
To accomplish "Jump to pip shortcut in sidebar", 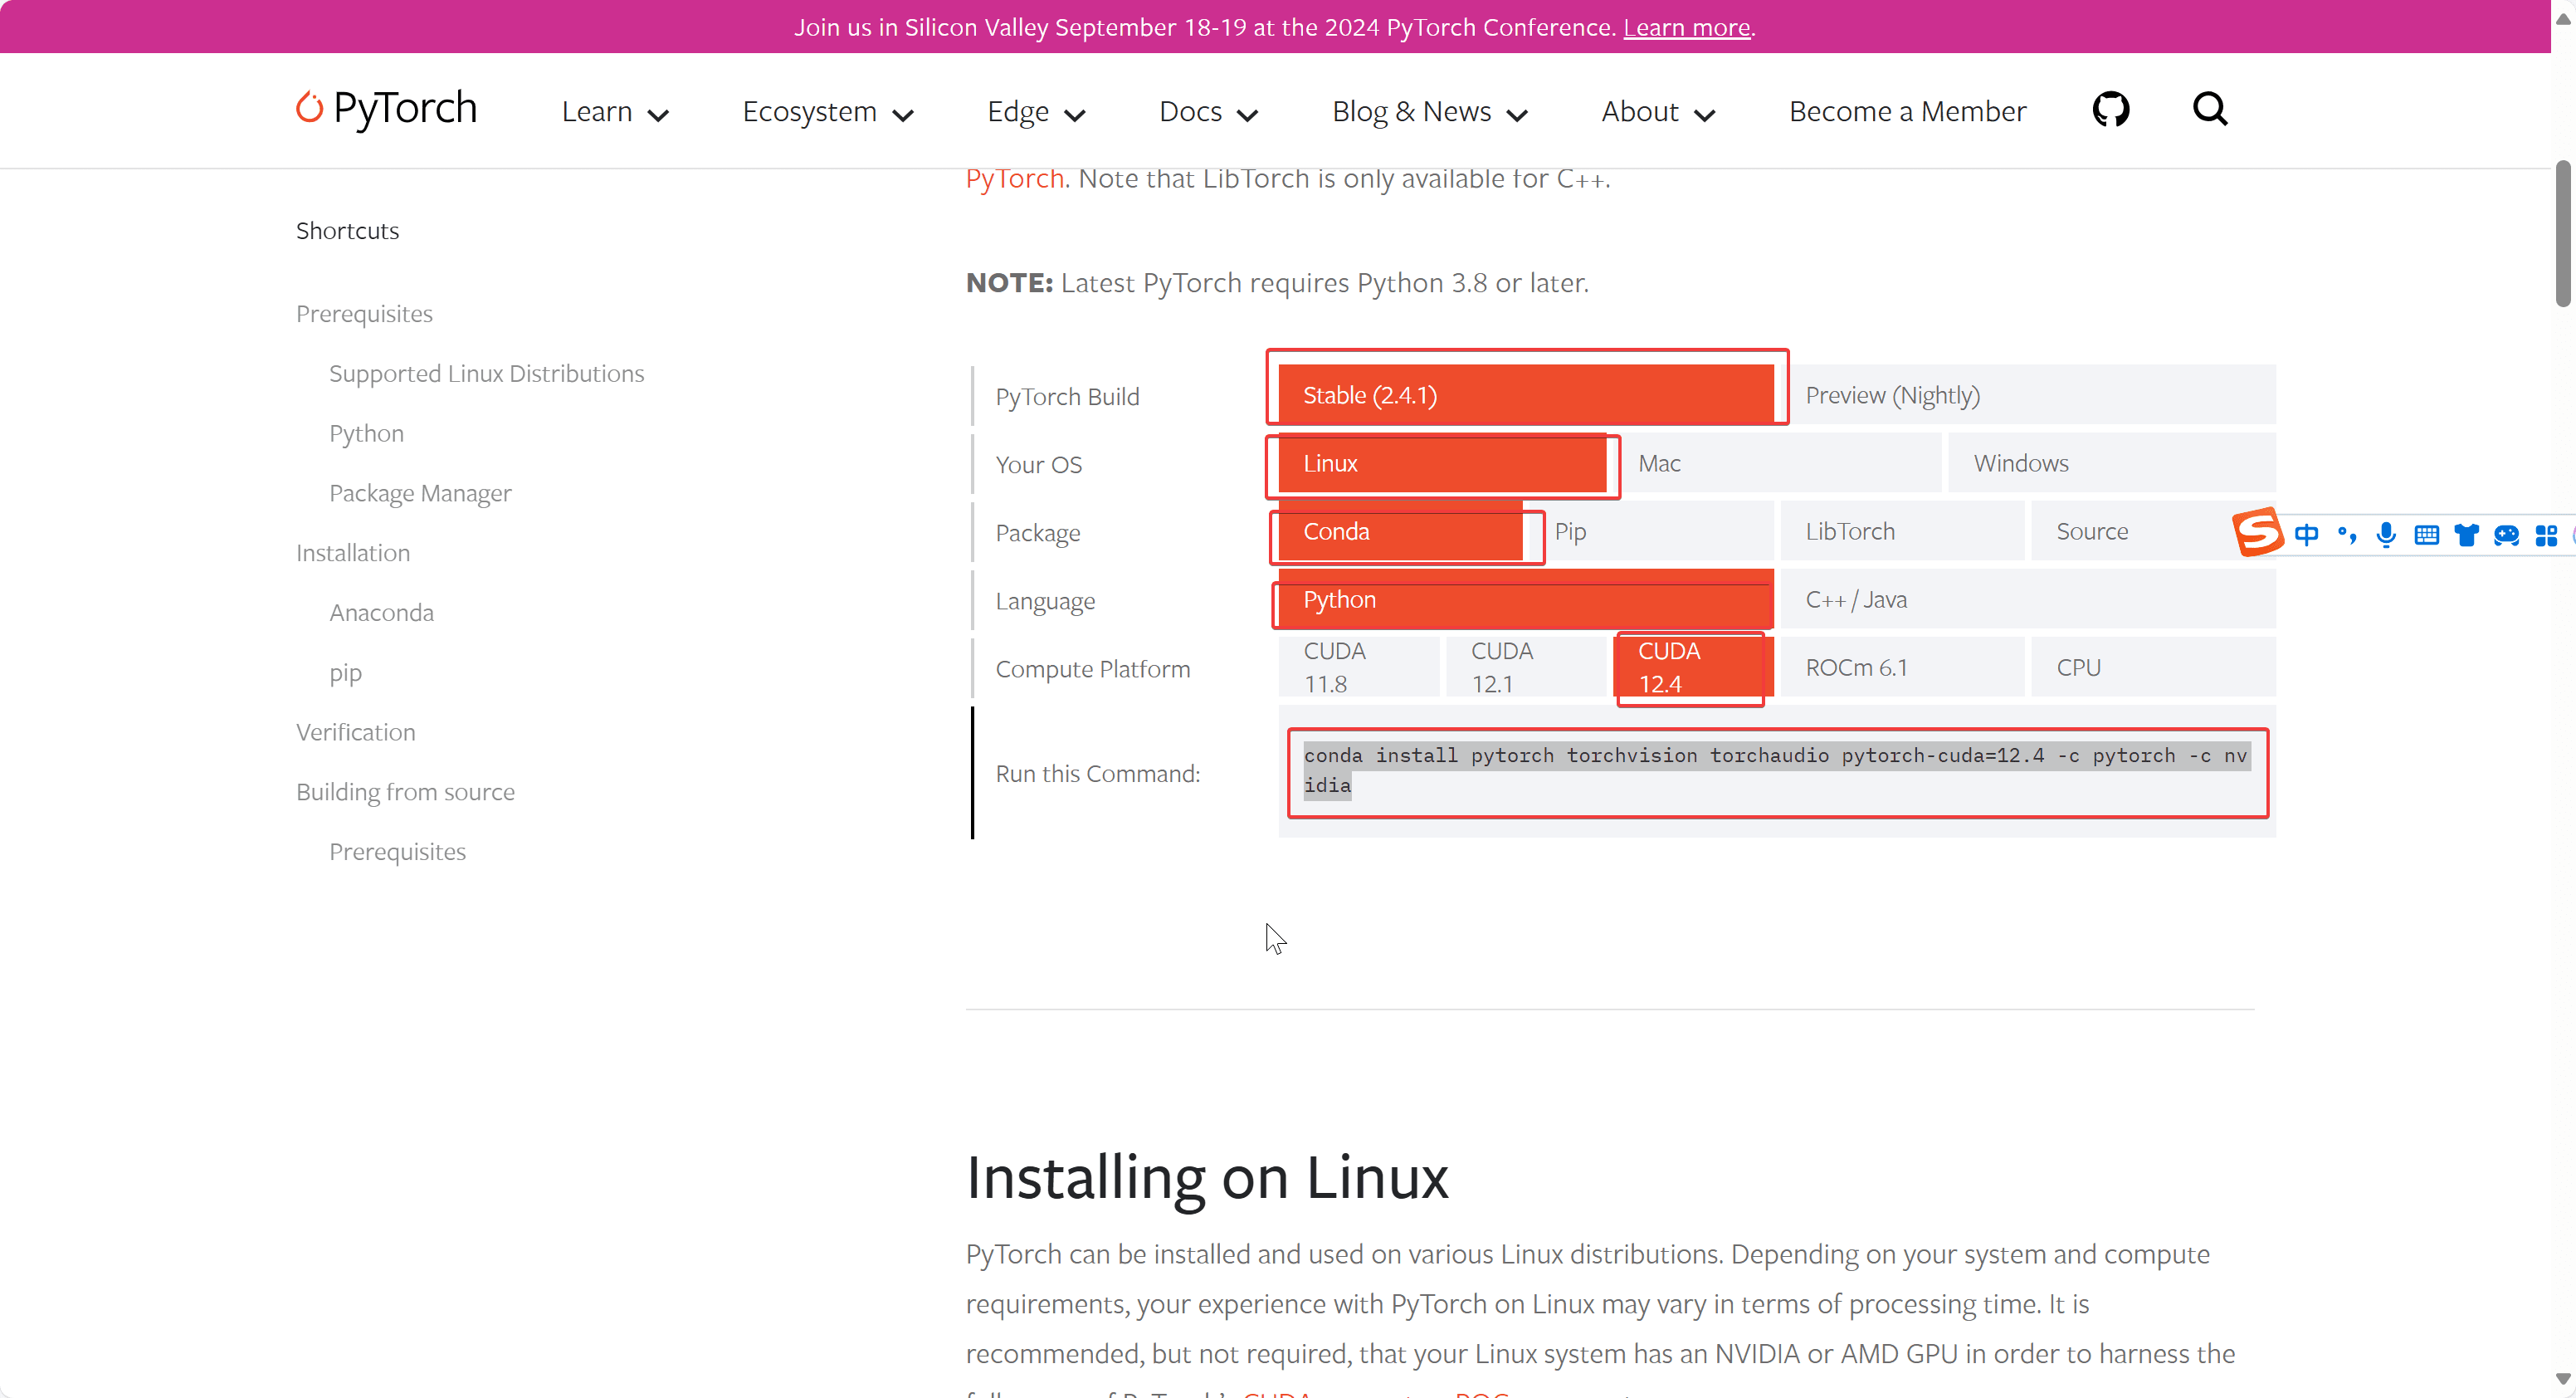I will point(345,673).
